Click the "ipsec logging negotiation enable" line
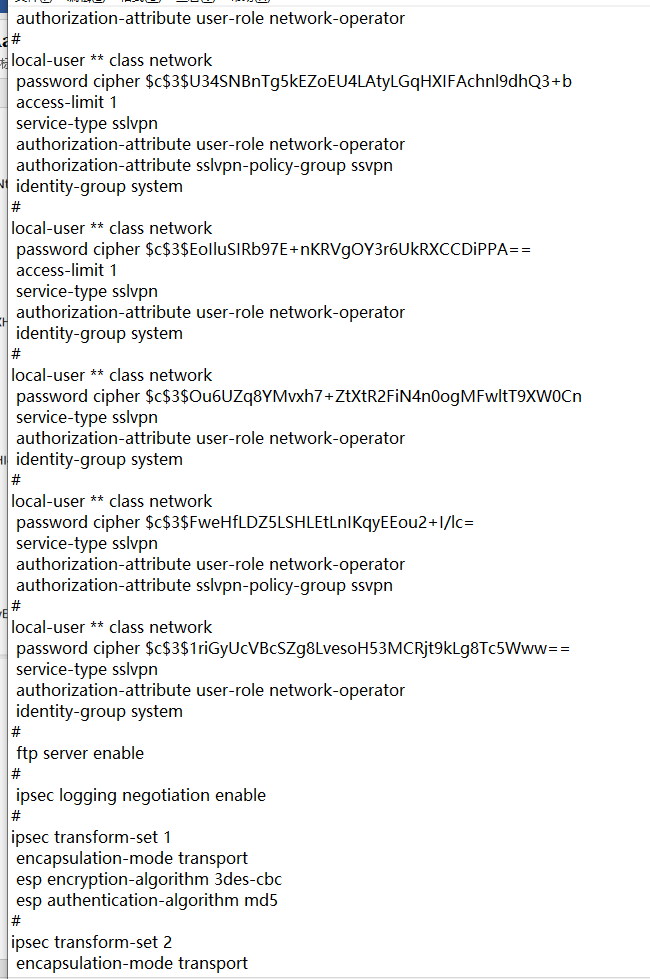The width and height of the screenshot is (650, 979). click(141, 795)
